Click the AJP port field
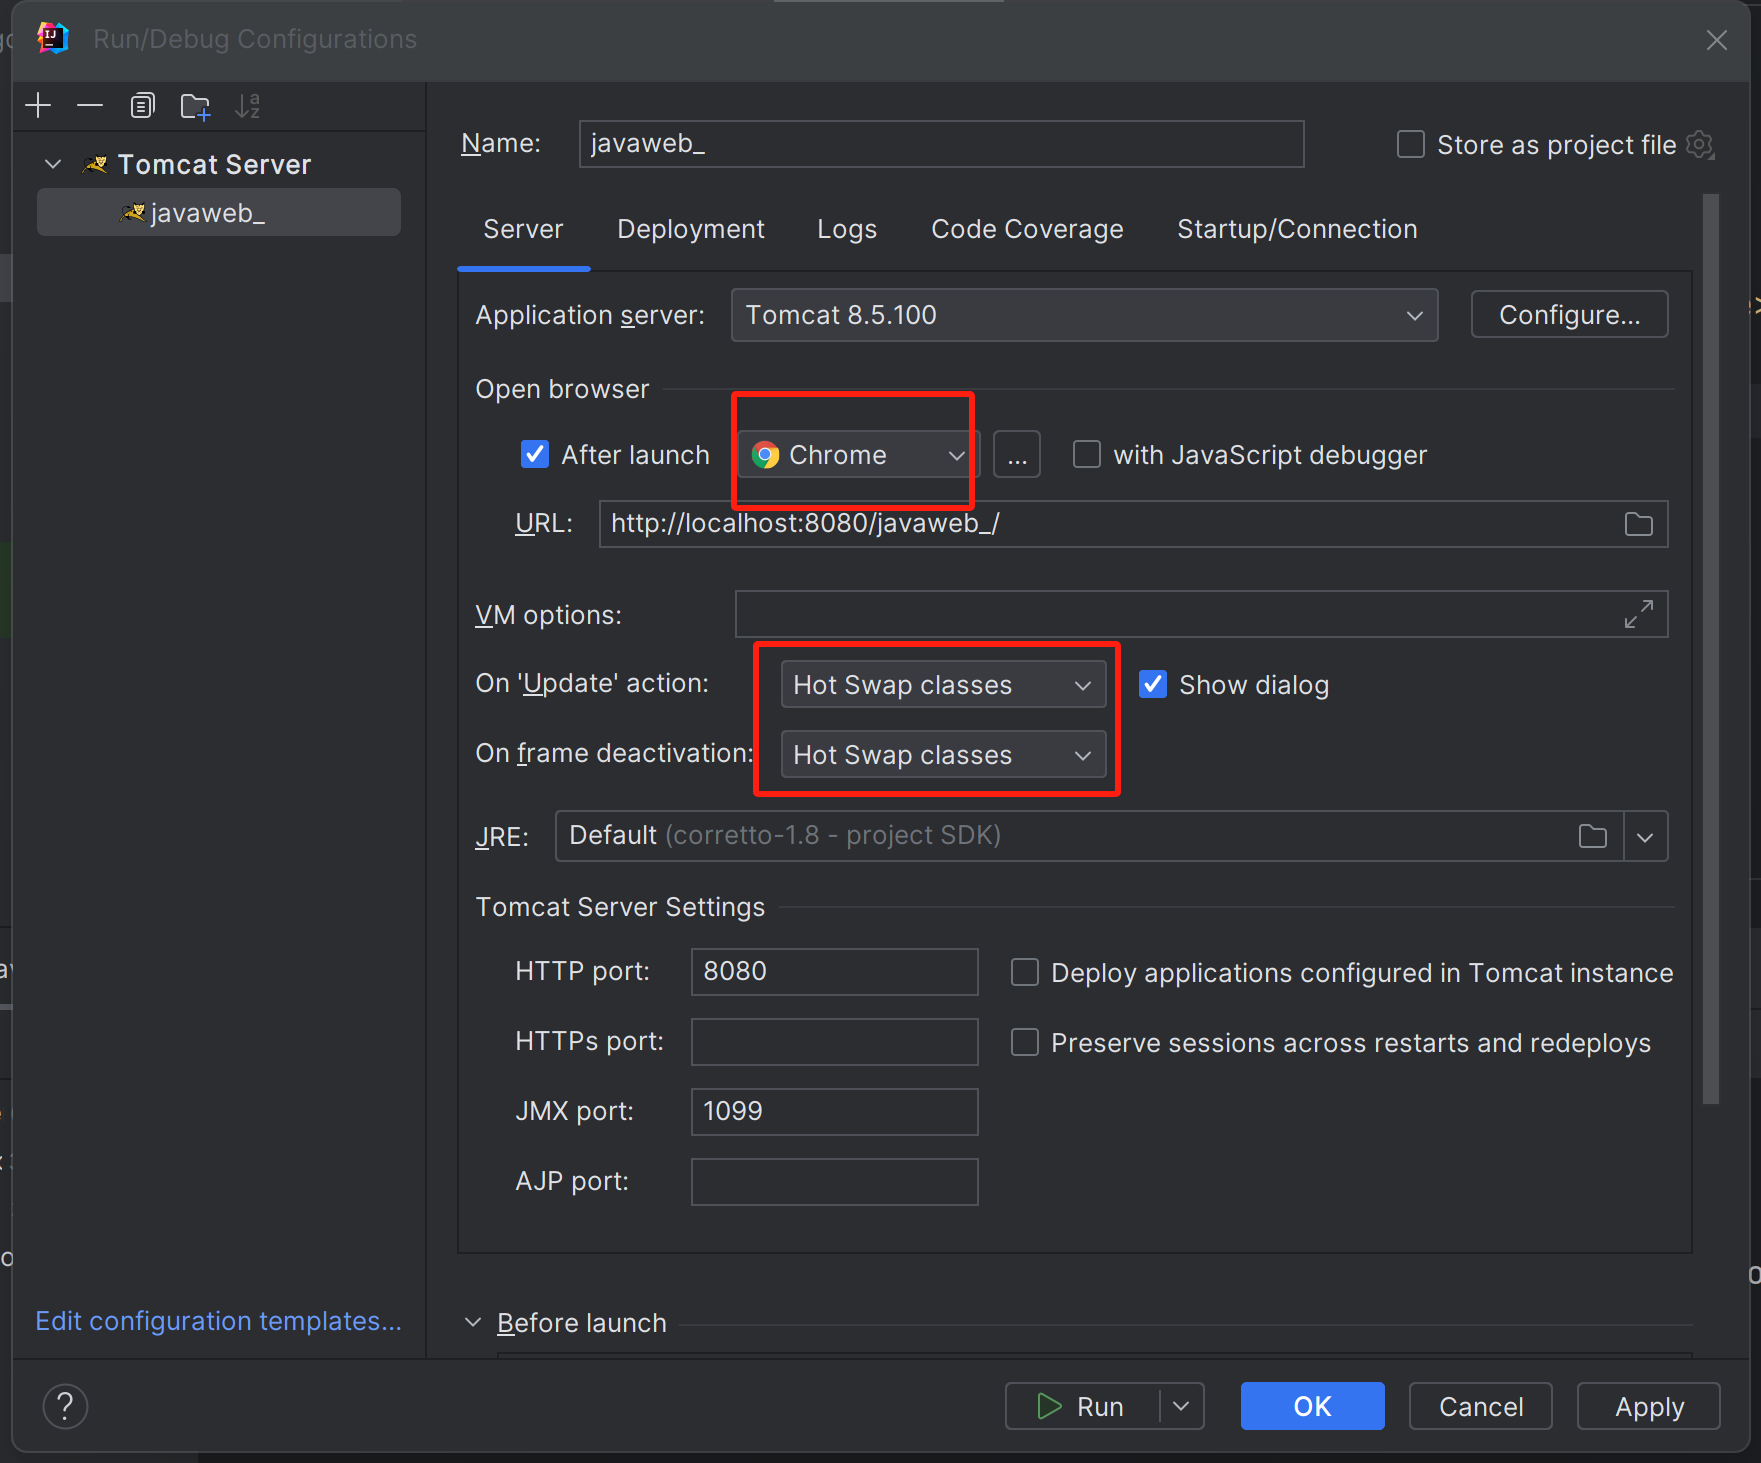The height and width of the screenshot is (1463, 1761). tap(834, 1182)
